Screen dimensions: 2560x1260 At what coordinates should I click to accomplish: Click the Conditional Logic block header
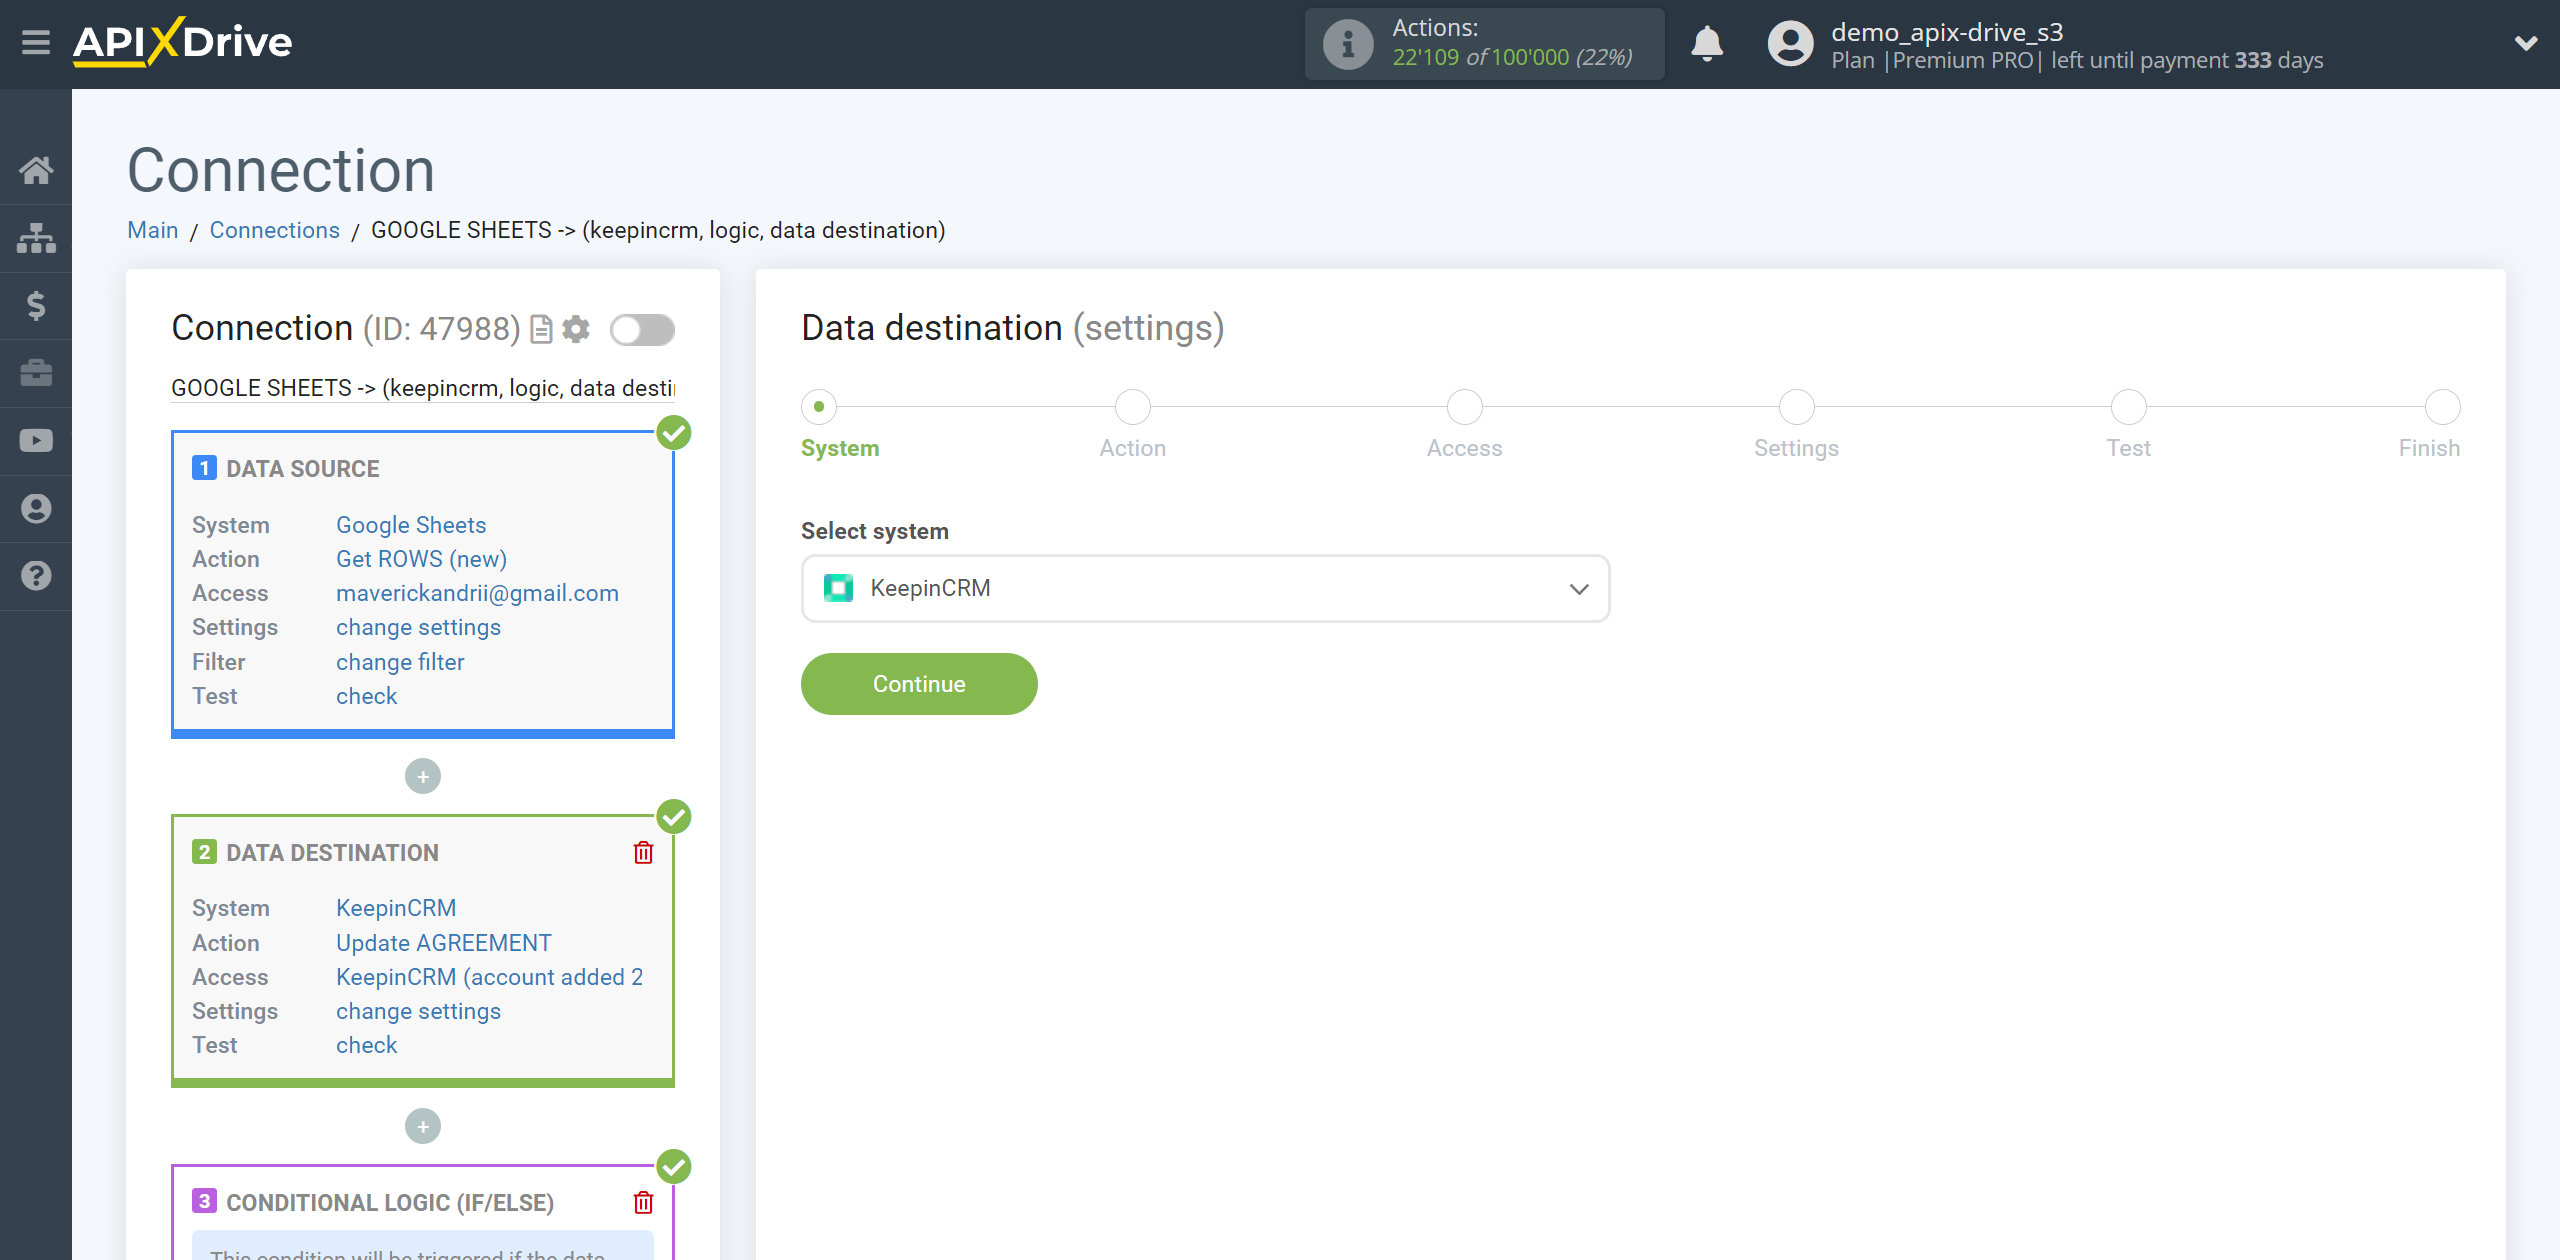click(390, 1203)
